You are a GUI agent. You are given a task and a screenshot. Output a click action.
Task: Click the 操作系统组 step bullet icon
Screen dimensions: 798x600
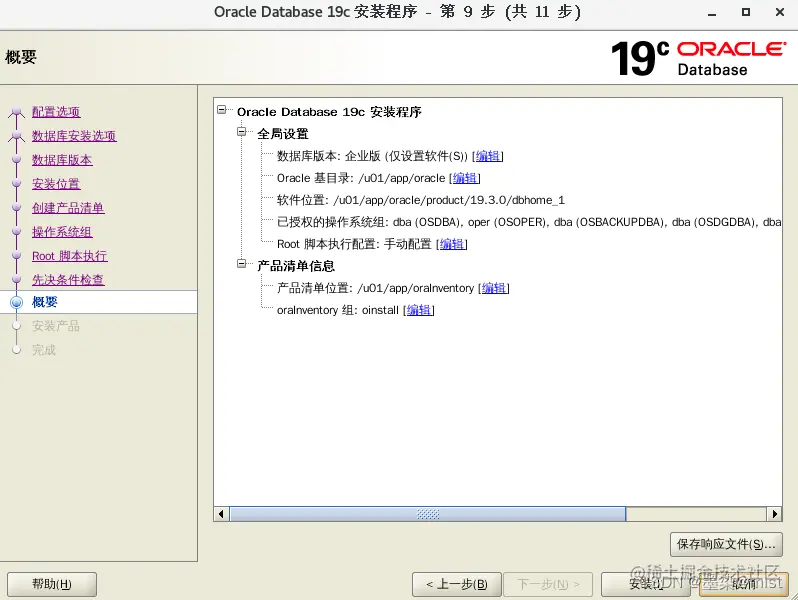tap(17, 232)
